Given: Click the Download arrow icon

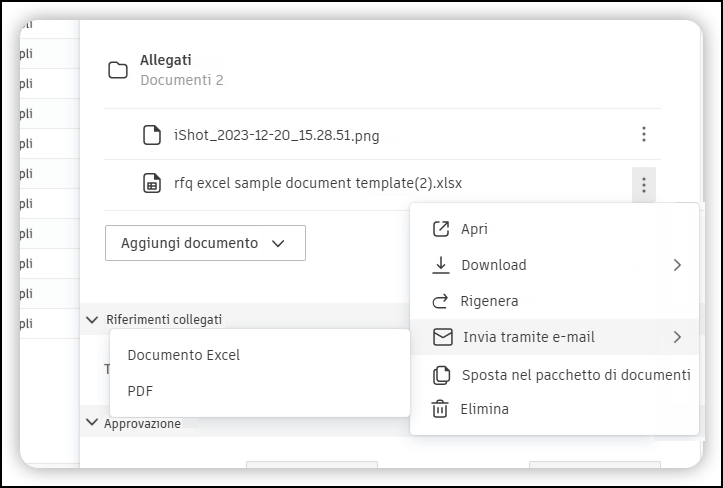Looking at the screenshot, I should click(x=440, y=265).
